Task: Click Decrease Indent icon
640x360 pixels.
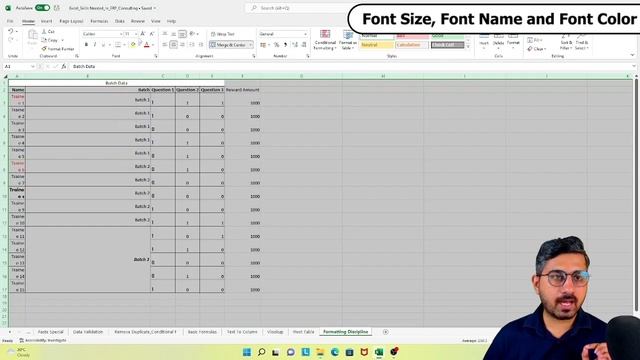Action: (x=192, y=44)
